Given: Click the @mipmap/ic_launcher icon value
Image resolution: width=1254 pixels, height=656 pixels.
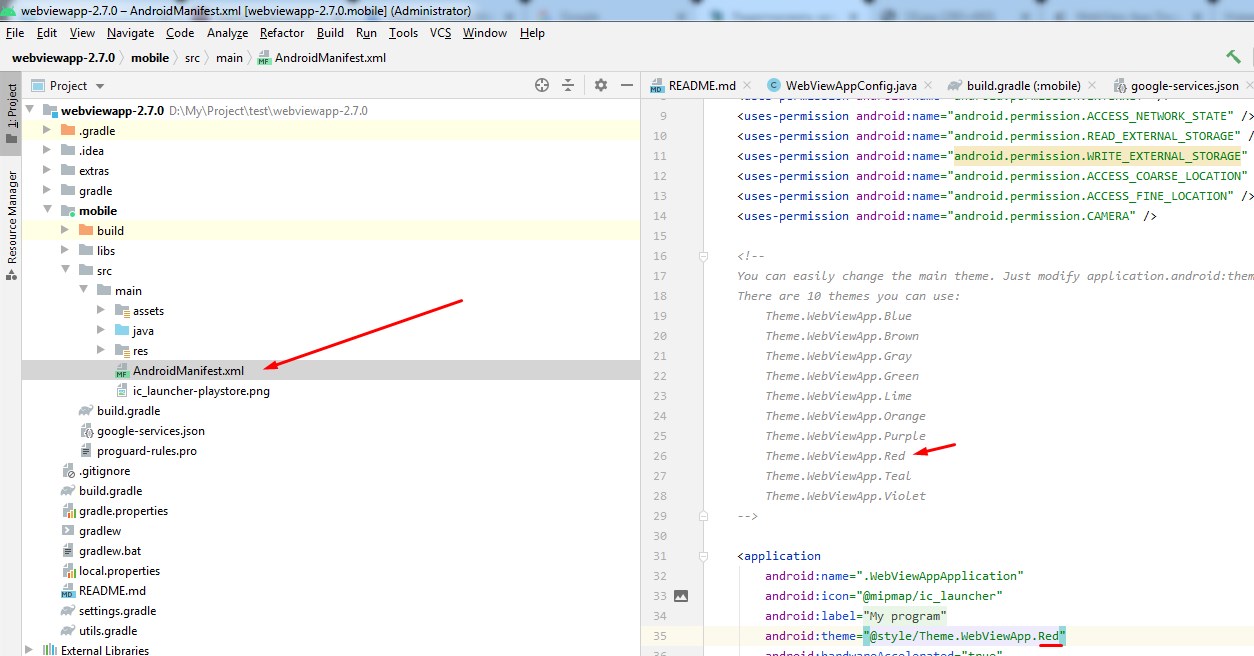Looking at the screenshot, I should pos(931,596).
